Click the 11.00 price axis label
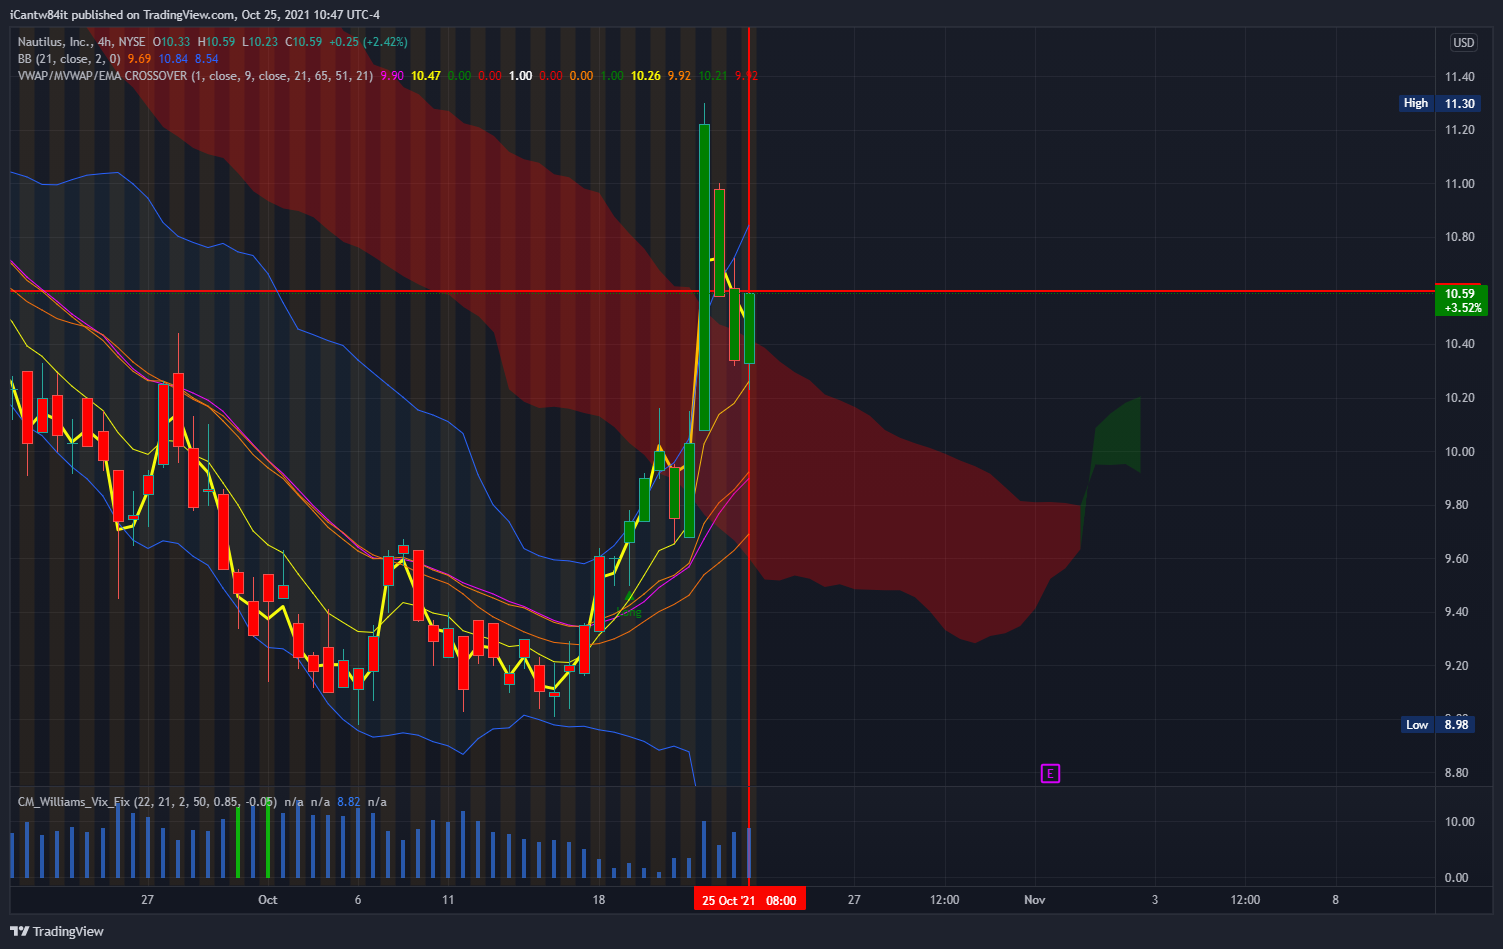This screenshot has height=949, width=1503. 1459,184
